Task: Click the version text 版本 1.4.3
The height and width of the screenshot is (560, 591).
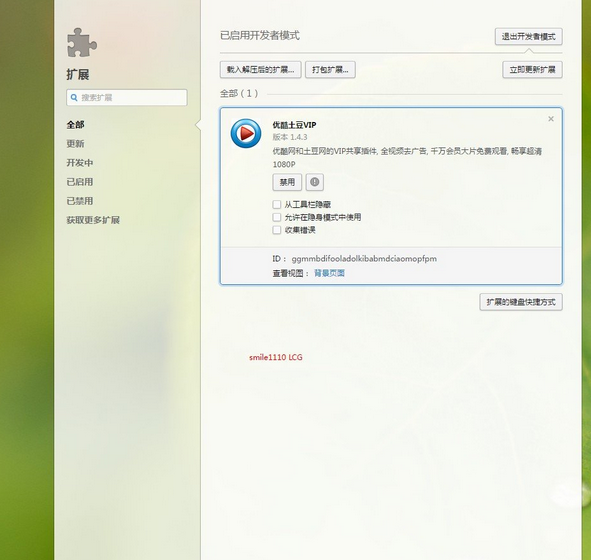Action: tap(290, 137)
